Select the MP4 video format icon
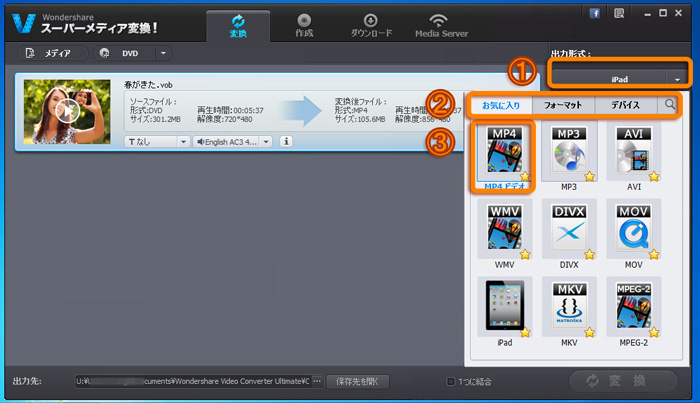Image resolution: width=700 pixels, height=403 pixels. click(504, 152)
